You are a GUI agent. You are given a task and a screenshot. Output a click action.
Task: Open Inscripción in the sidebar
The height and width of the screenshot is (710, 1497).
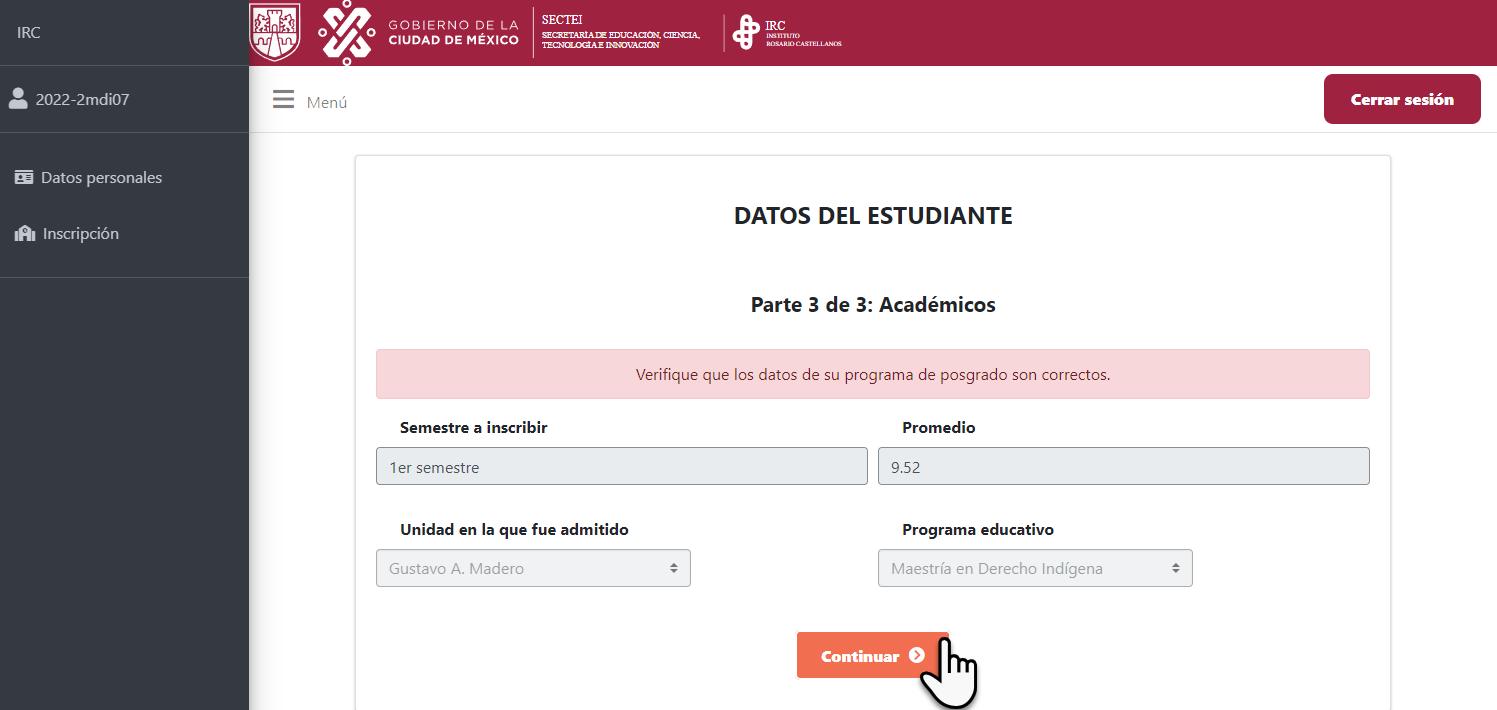67,234
